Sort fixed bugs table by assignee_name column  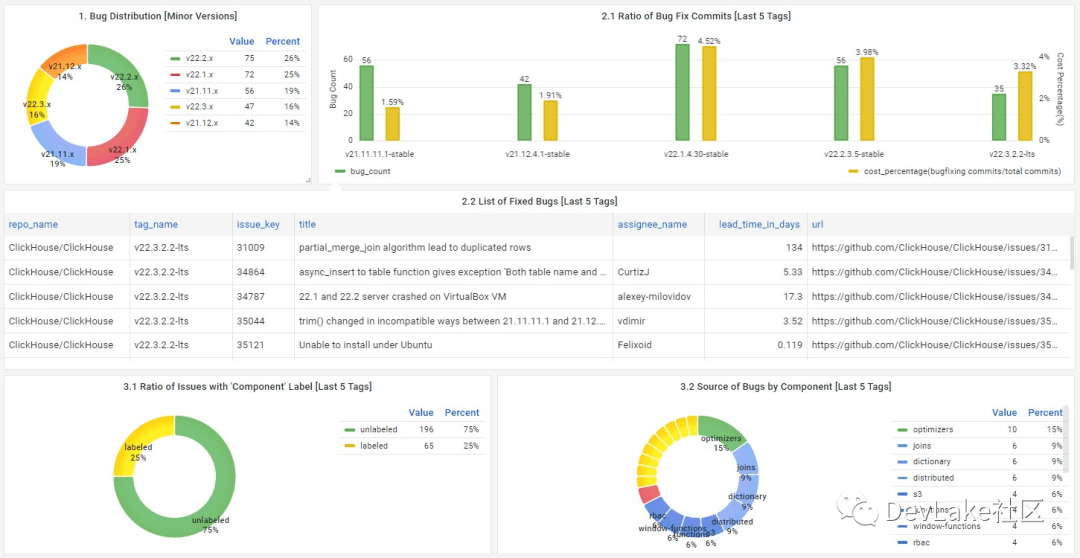pos(652,225)
